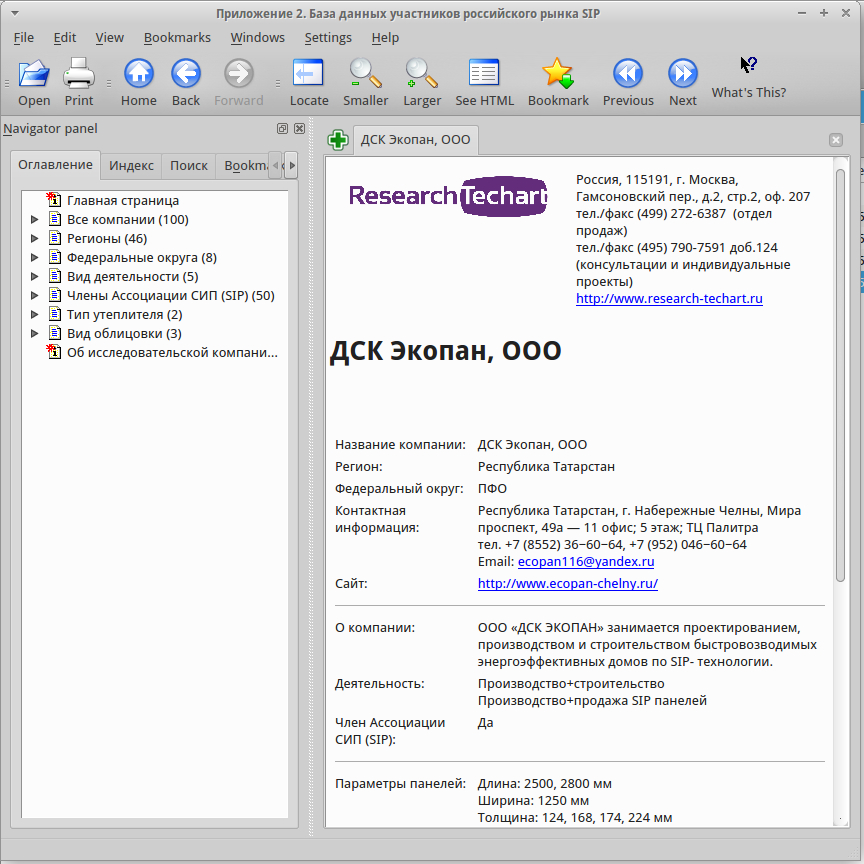This screenshot has height=864, width=864.
Task: Increase font with Larger icon
Action: click(422, 74)
